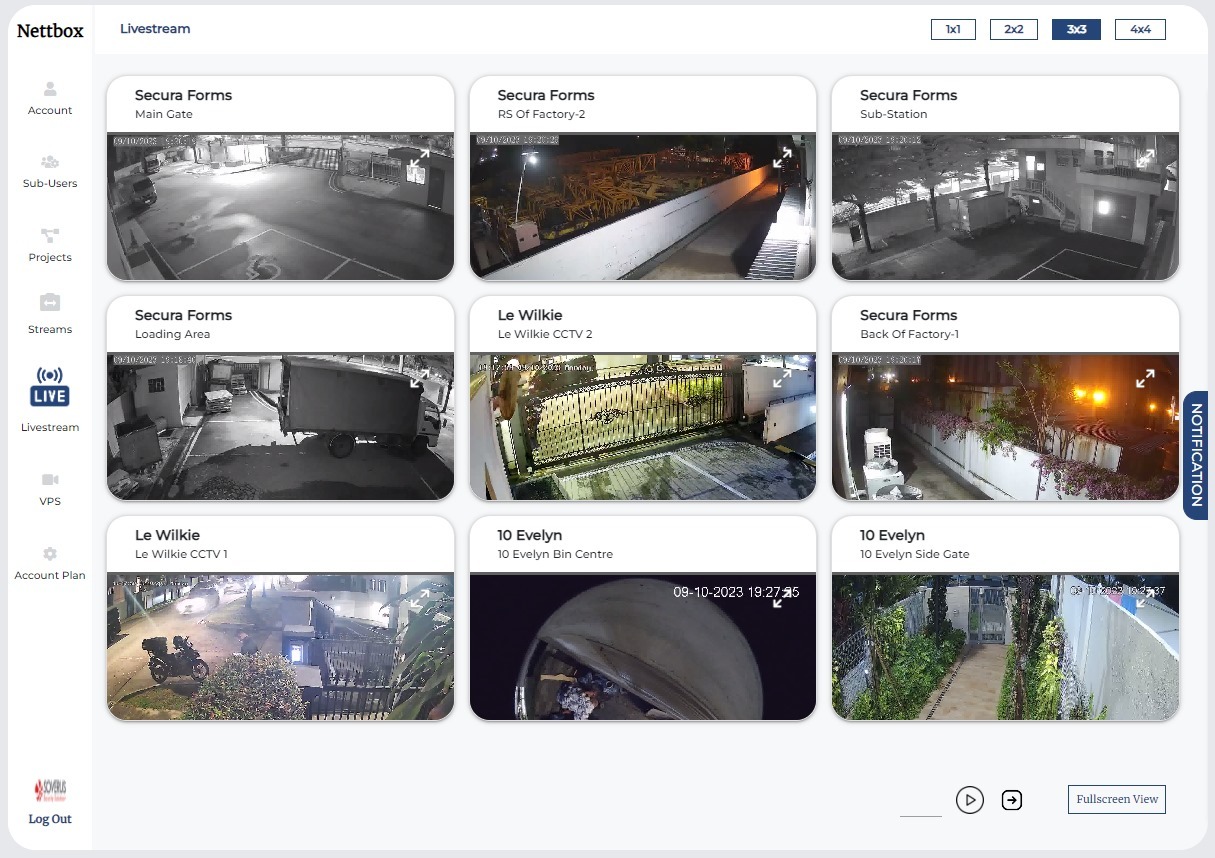Switch to the 1x1 grid layout
1215x858 pixels.
pyautogui.click(x=954, y=30)
